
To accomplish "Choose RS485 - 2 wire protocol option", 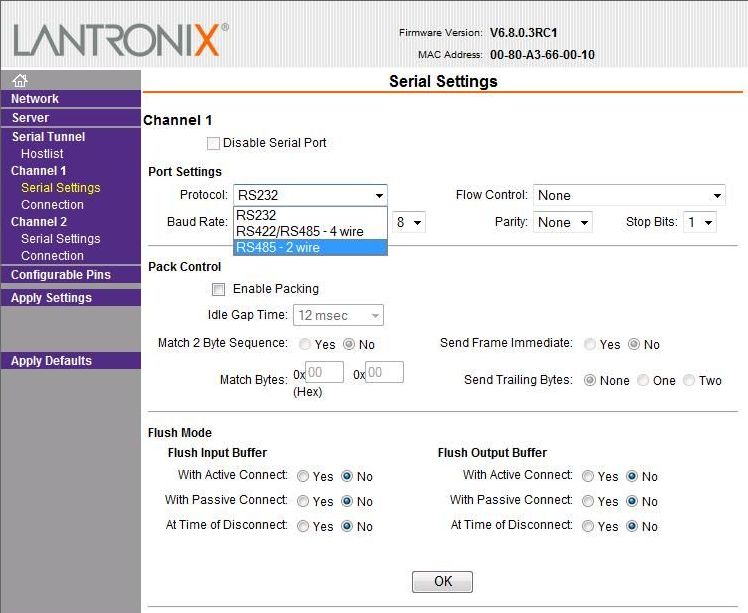I will point(309,247).
